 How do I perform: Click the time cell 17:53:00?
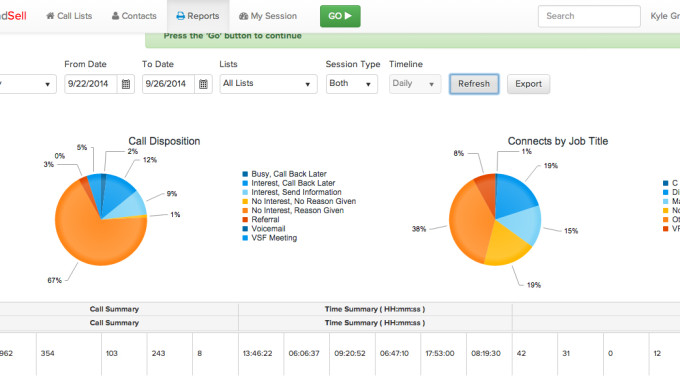coord(443,354)
